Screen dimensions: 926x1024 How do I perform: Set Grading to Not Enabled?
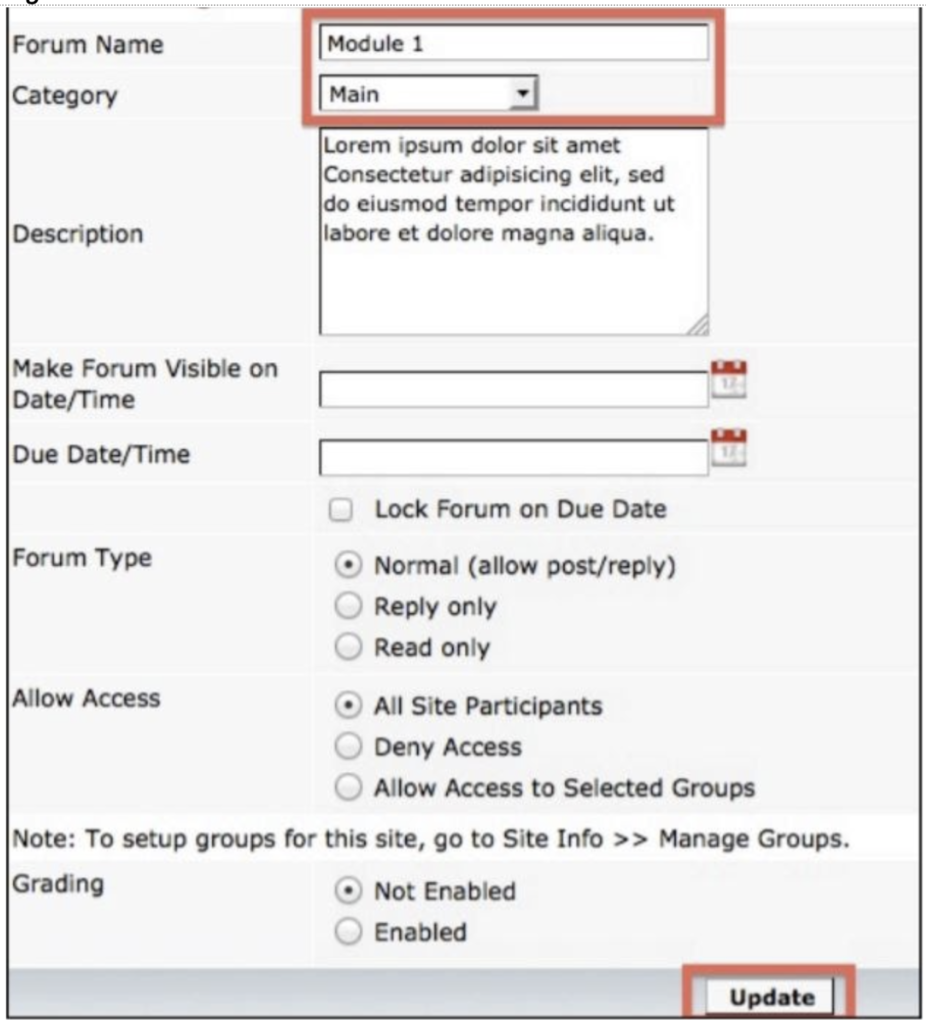[348, 891]
